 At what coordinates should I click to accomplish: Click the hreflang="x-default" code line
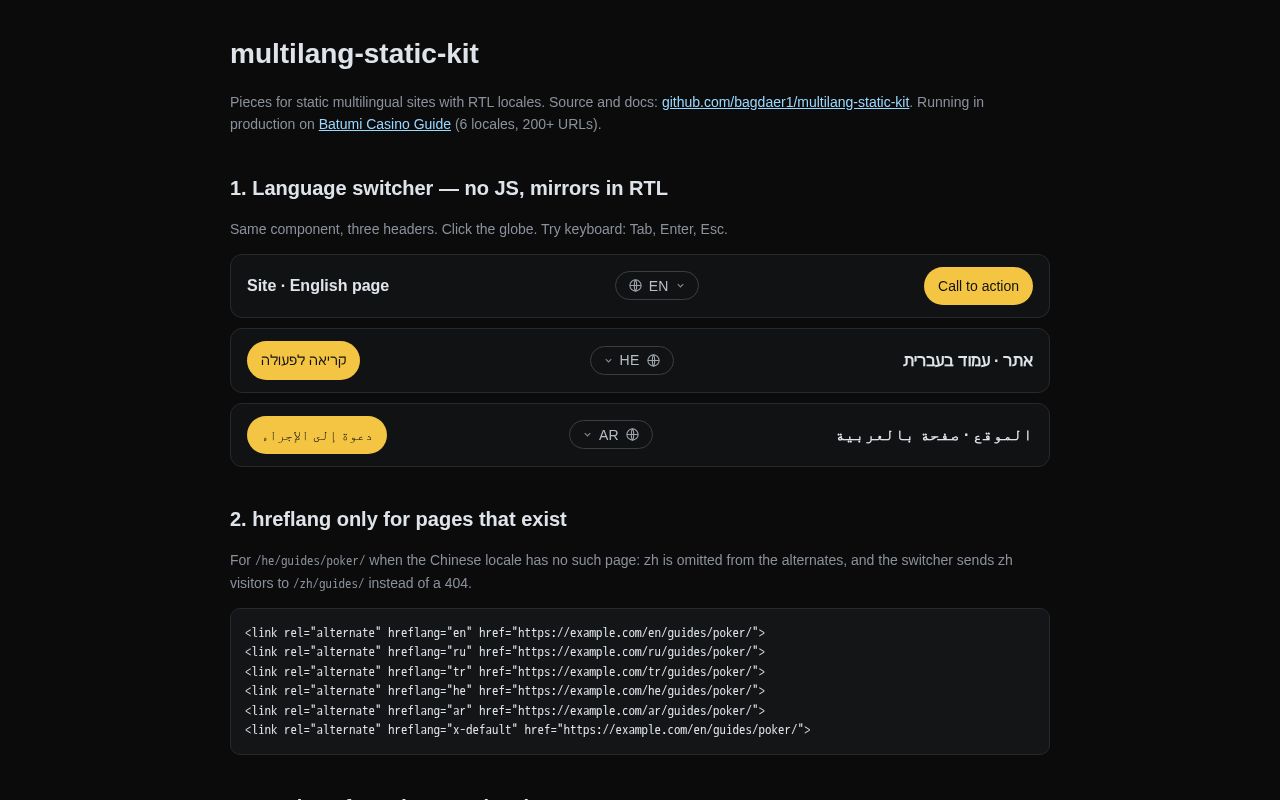[x=528, y=730]
